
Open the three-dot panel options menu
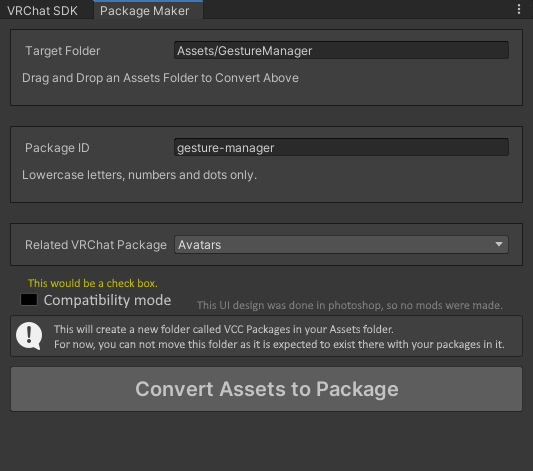coord(519,9)
